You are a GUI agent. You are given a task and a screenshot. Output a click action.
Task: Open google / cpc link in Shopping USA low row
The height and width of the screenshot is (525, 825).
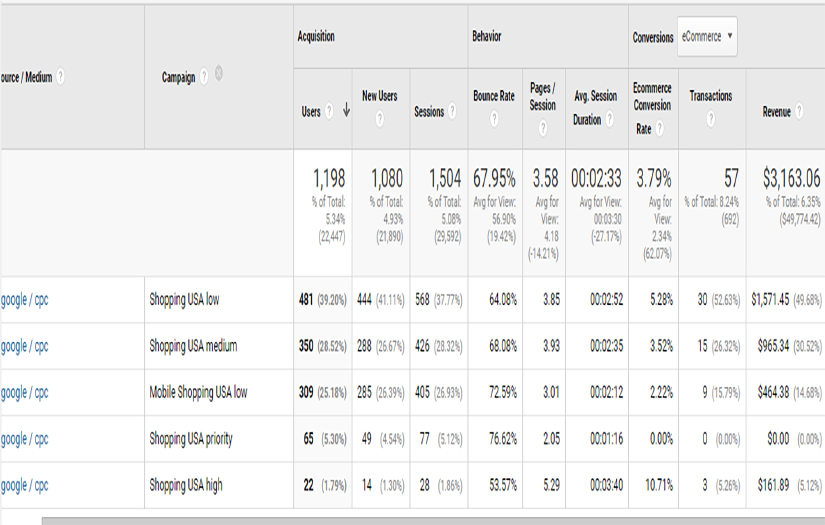[24, 300]
